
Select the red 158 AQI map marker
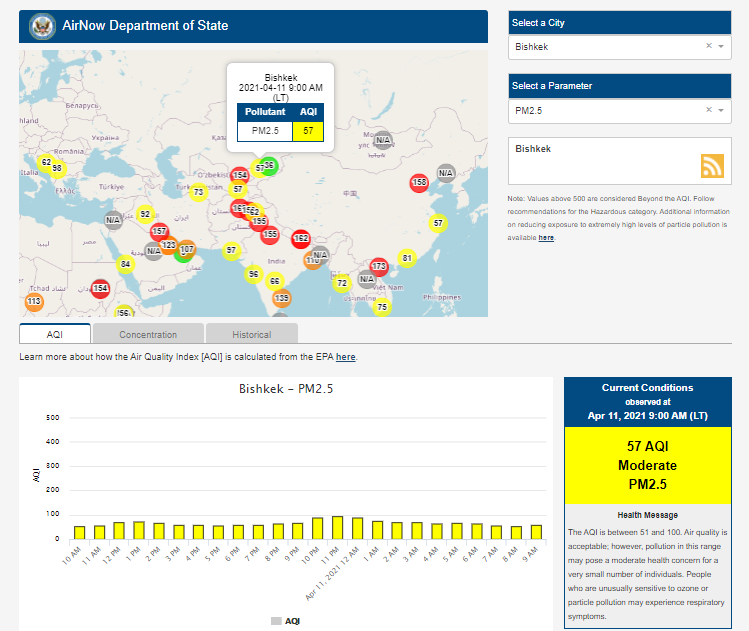[x=419, y=182]
